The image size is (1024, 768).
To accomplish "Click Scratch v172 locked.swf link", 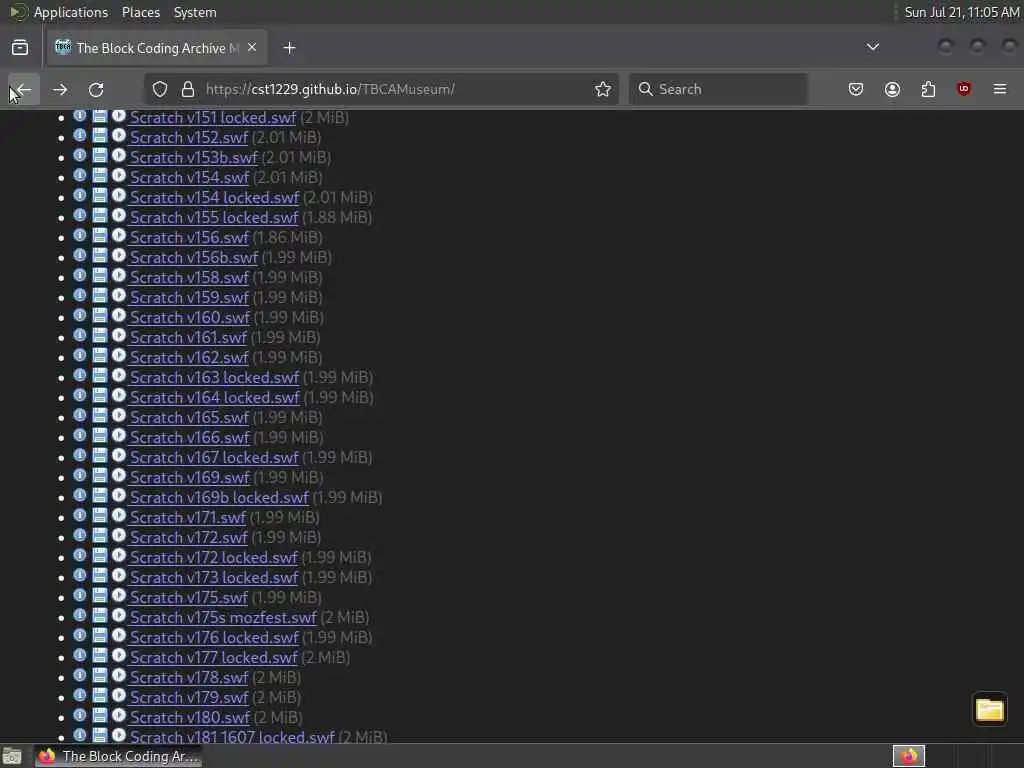I will click(x=214, y=557).
